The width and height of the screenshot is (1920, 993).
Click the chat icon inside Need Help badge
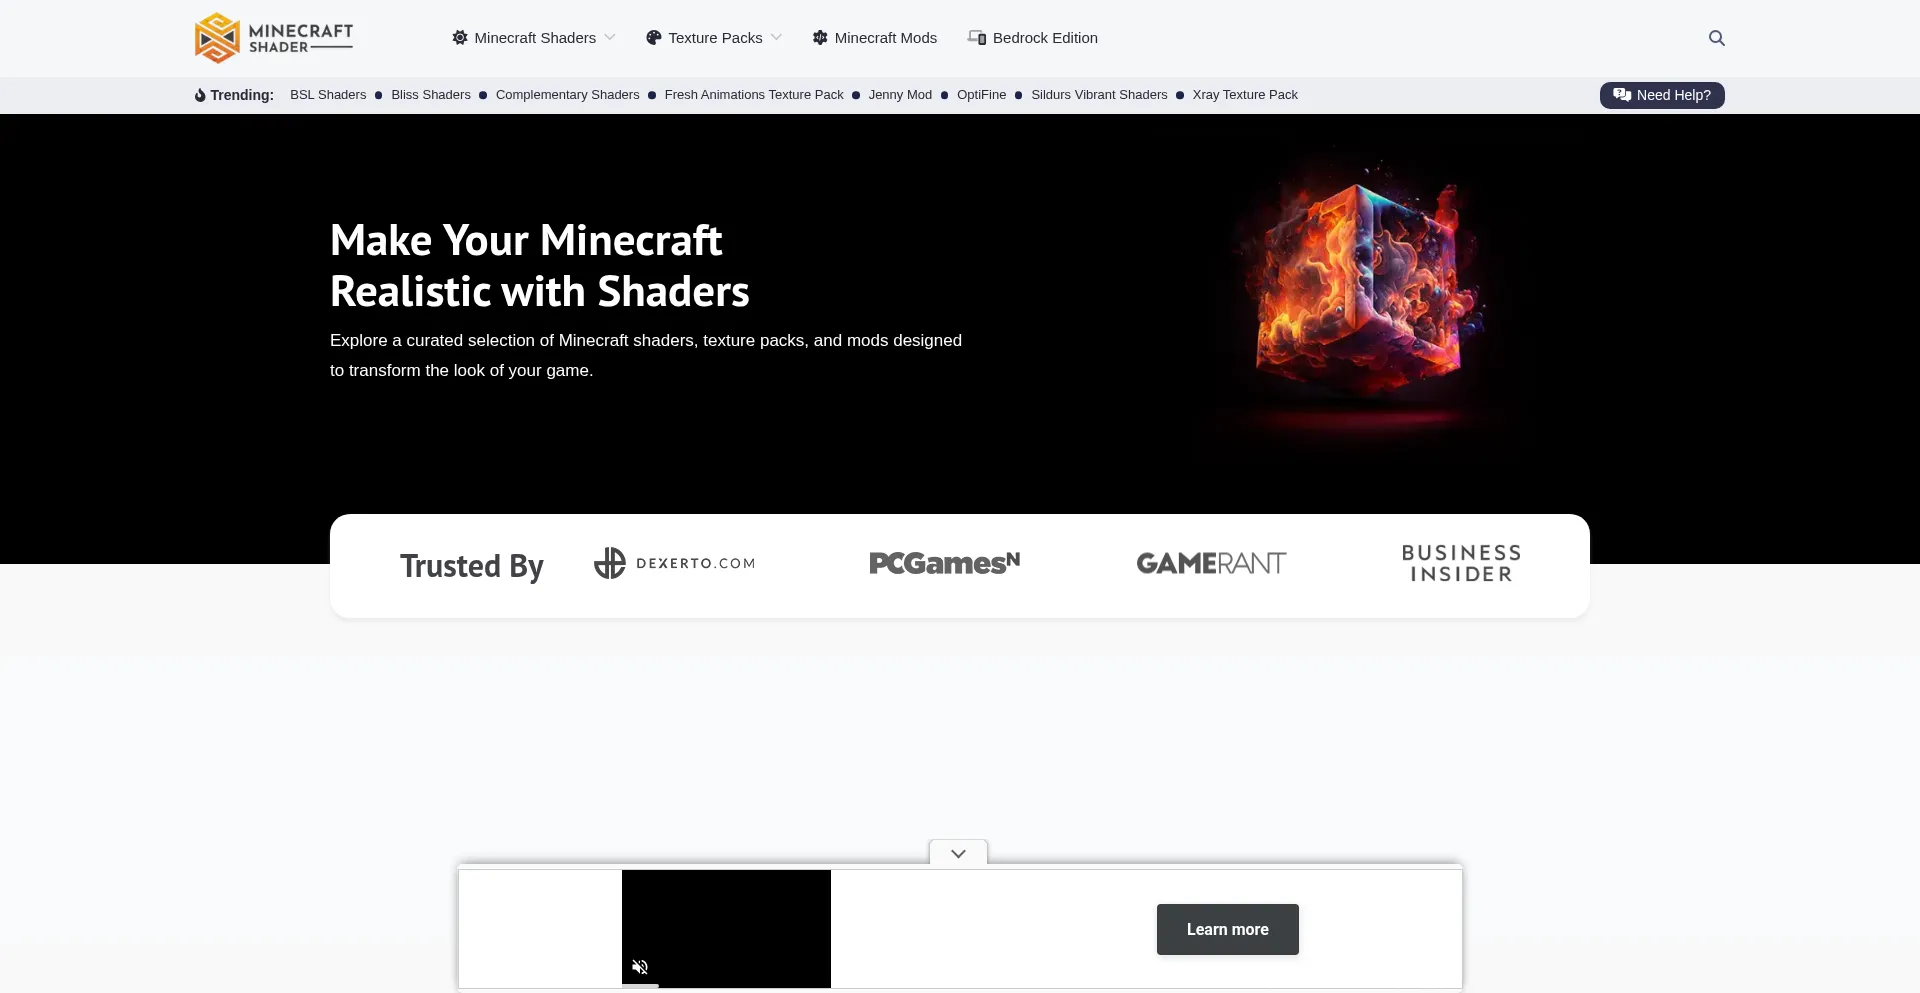coord(1620,95)
